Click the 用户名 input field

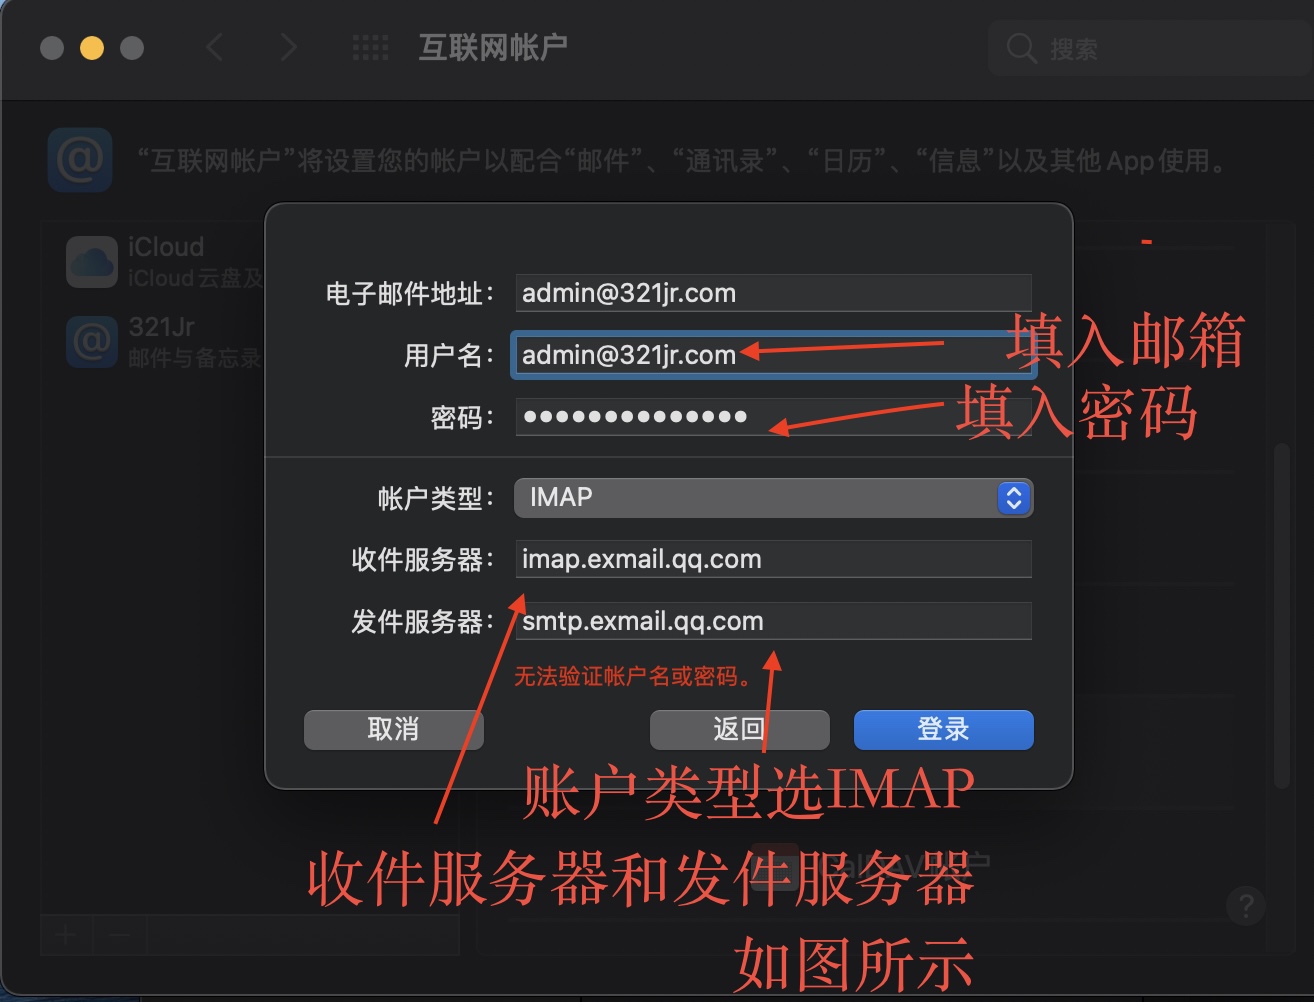click(774, 355)
